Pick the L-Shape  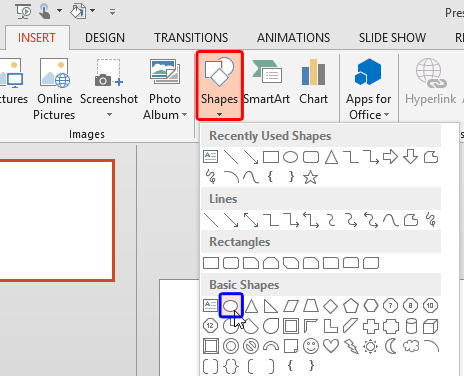pos(330,326)
